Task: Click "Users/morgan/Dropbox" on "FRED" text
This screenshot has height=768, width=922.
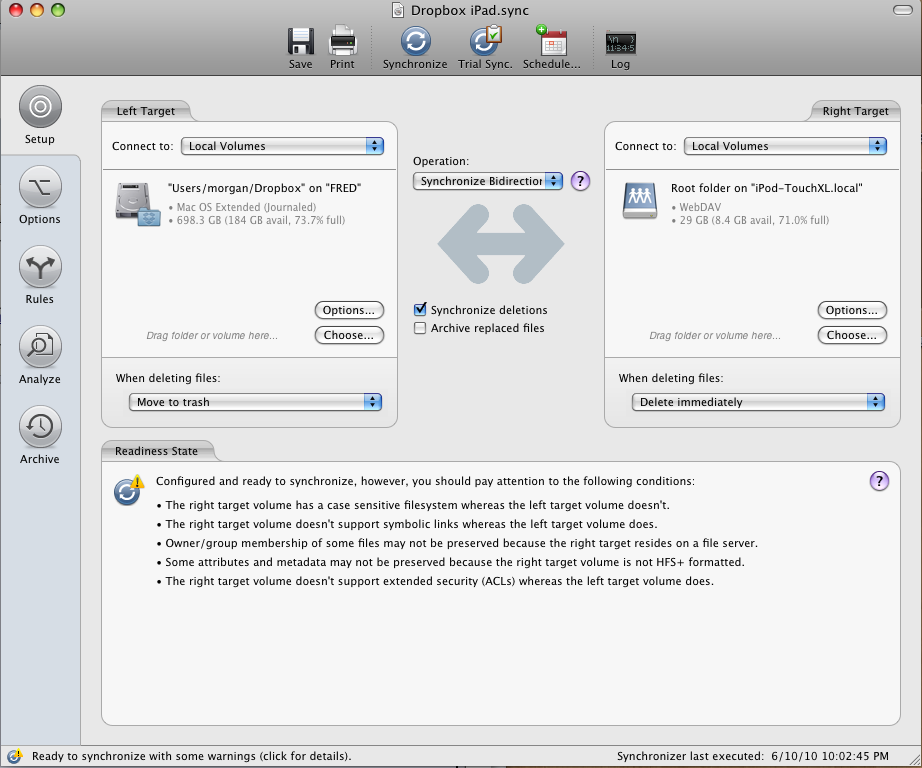Action: tap(265, 188)
